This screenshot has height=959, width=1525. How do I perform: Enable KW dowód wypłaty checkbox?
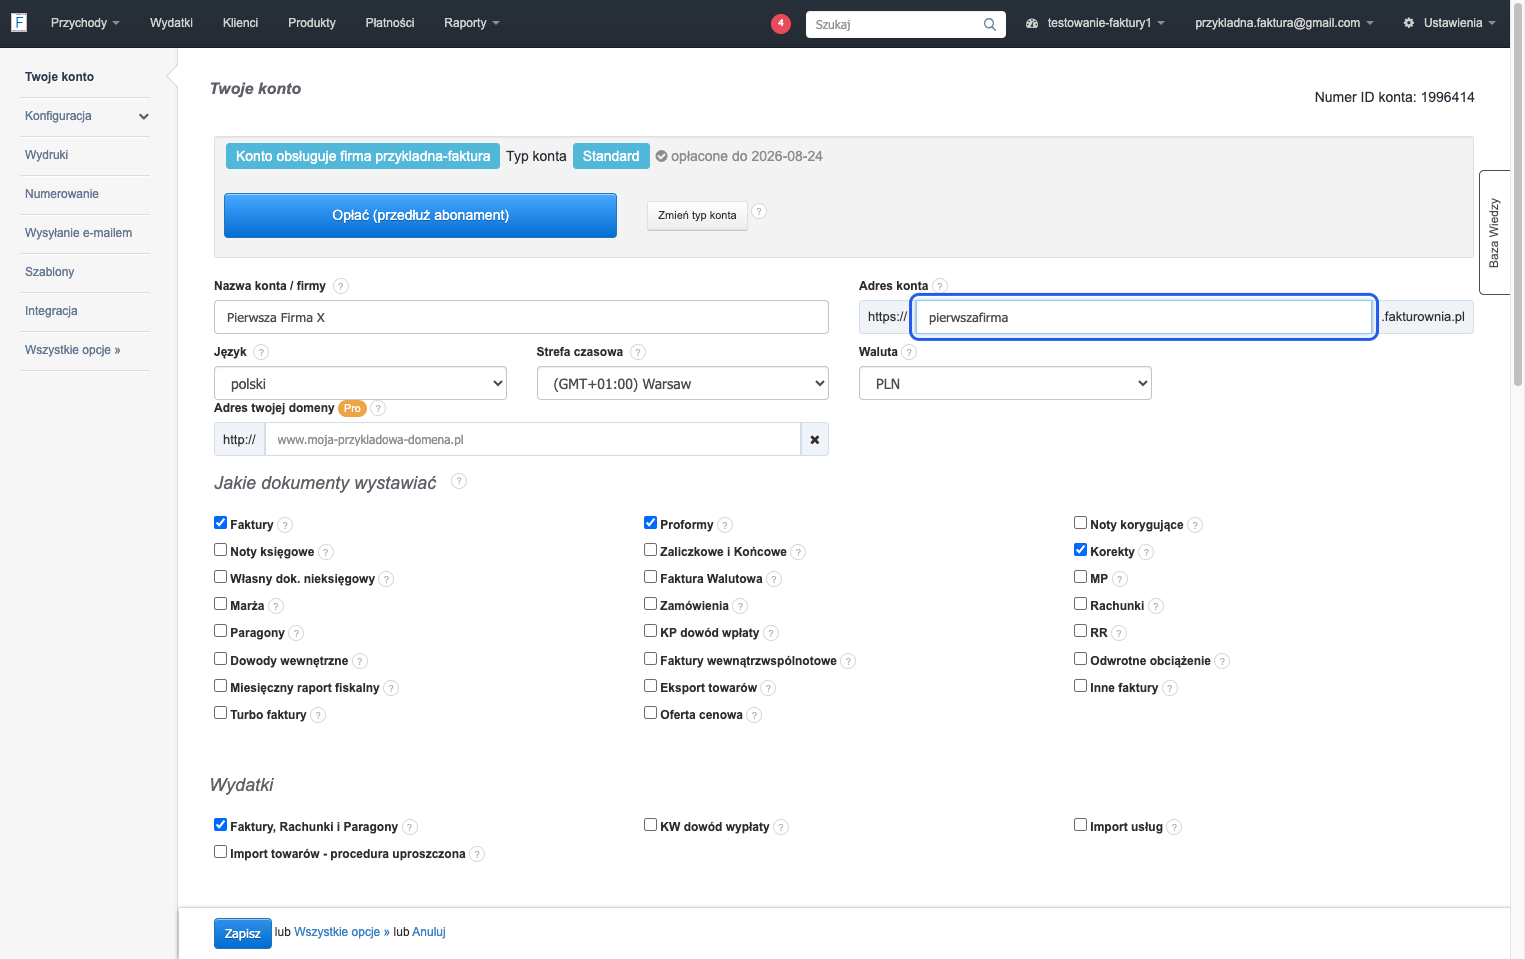[x=650, y=825]
